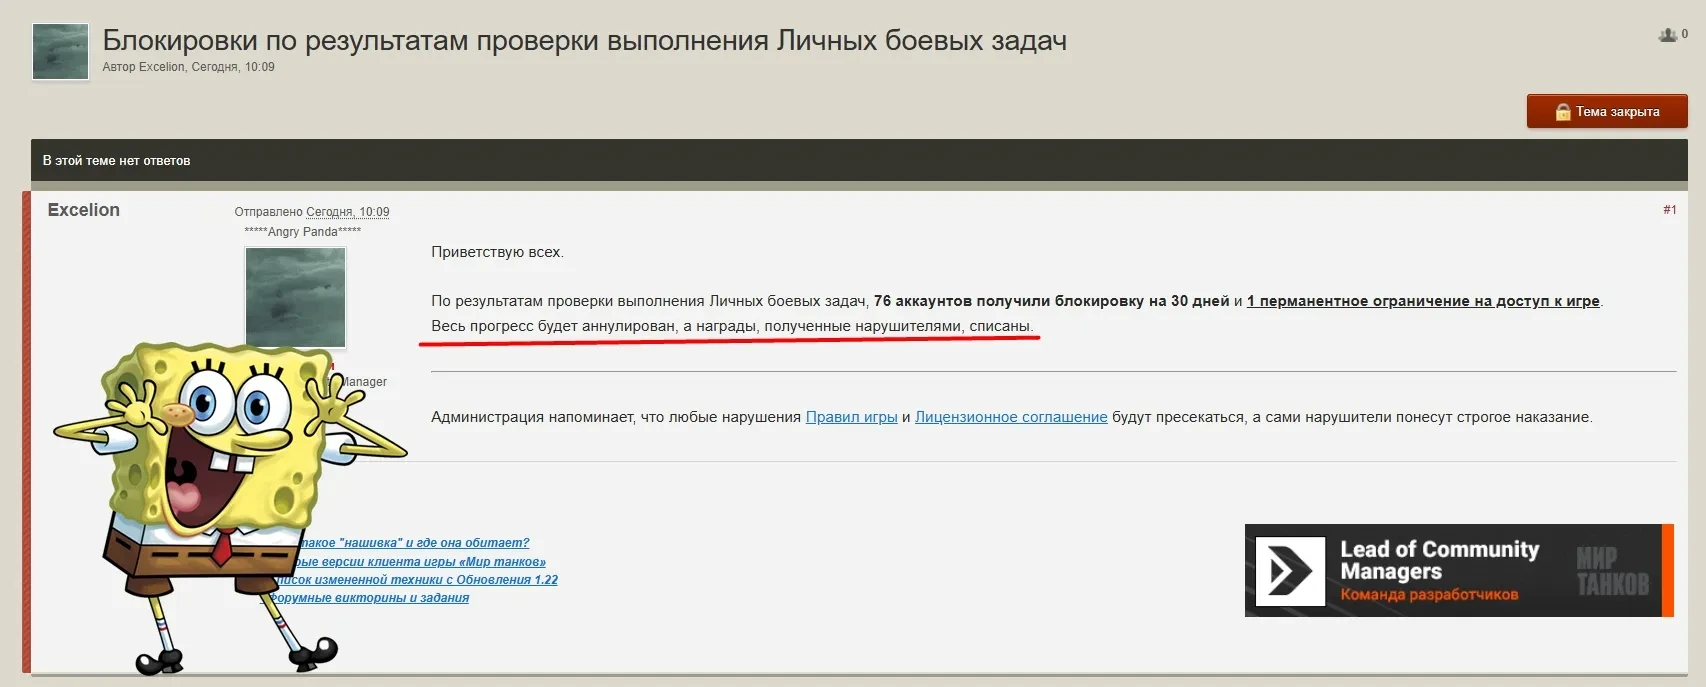Click the users viewing topic icon
Image resolution: width=1706 pixels, height=687 pixels.
pos(1667,35)
